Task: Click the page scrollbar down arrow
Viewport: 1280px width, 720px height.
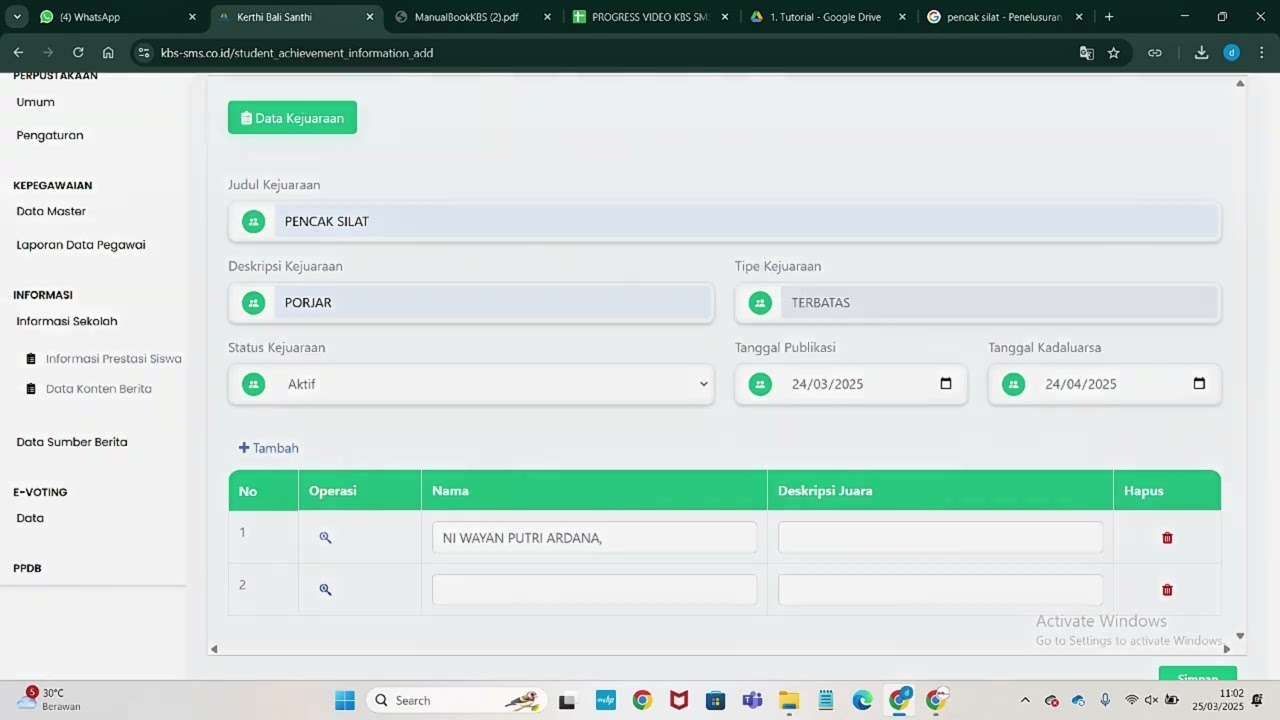Action: click(1240, 635)
